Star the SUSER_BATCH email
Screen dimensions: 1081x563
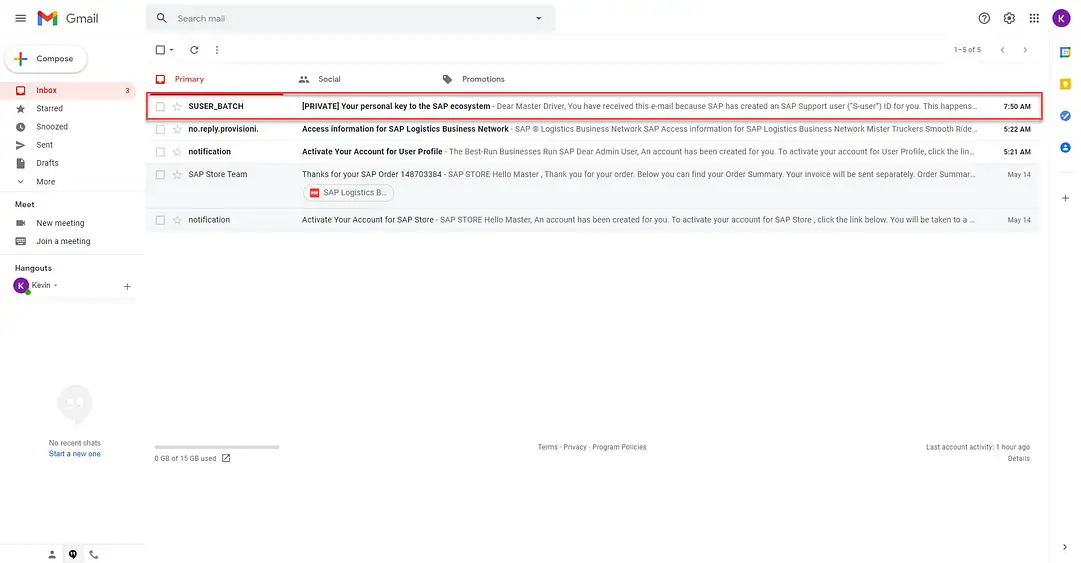(177, 106)
